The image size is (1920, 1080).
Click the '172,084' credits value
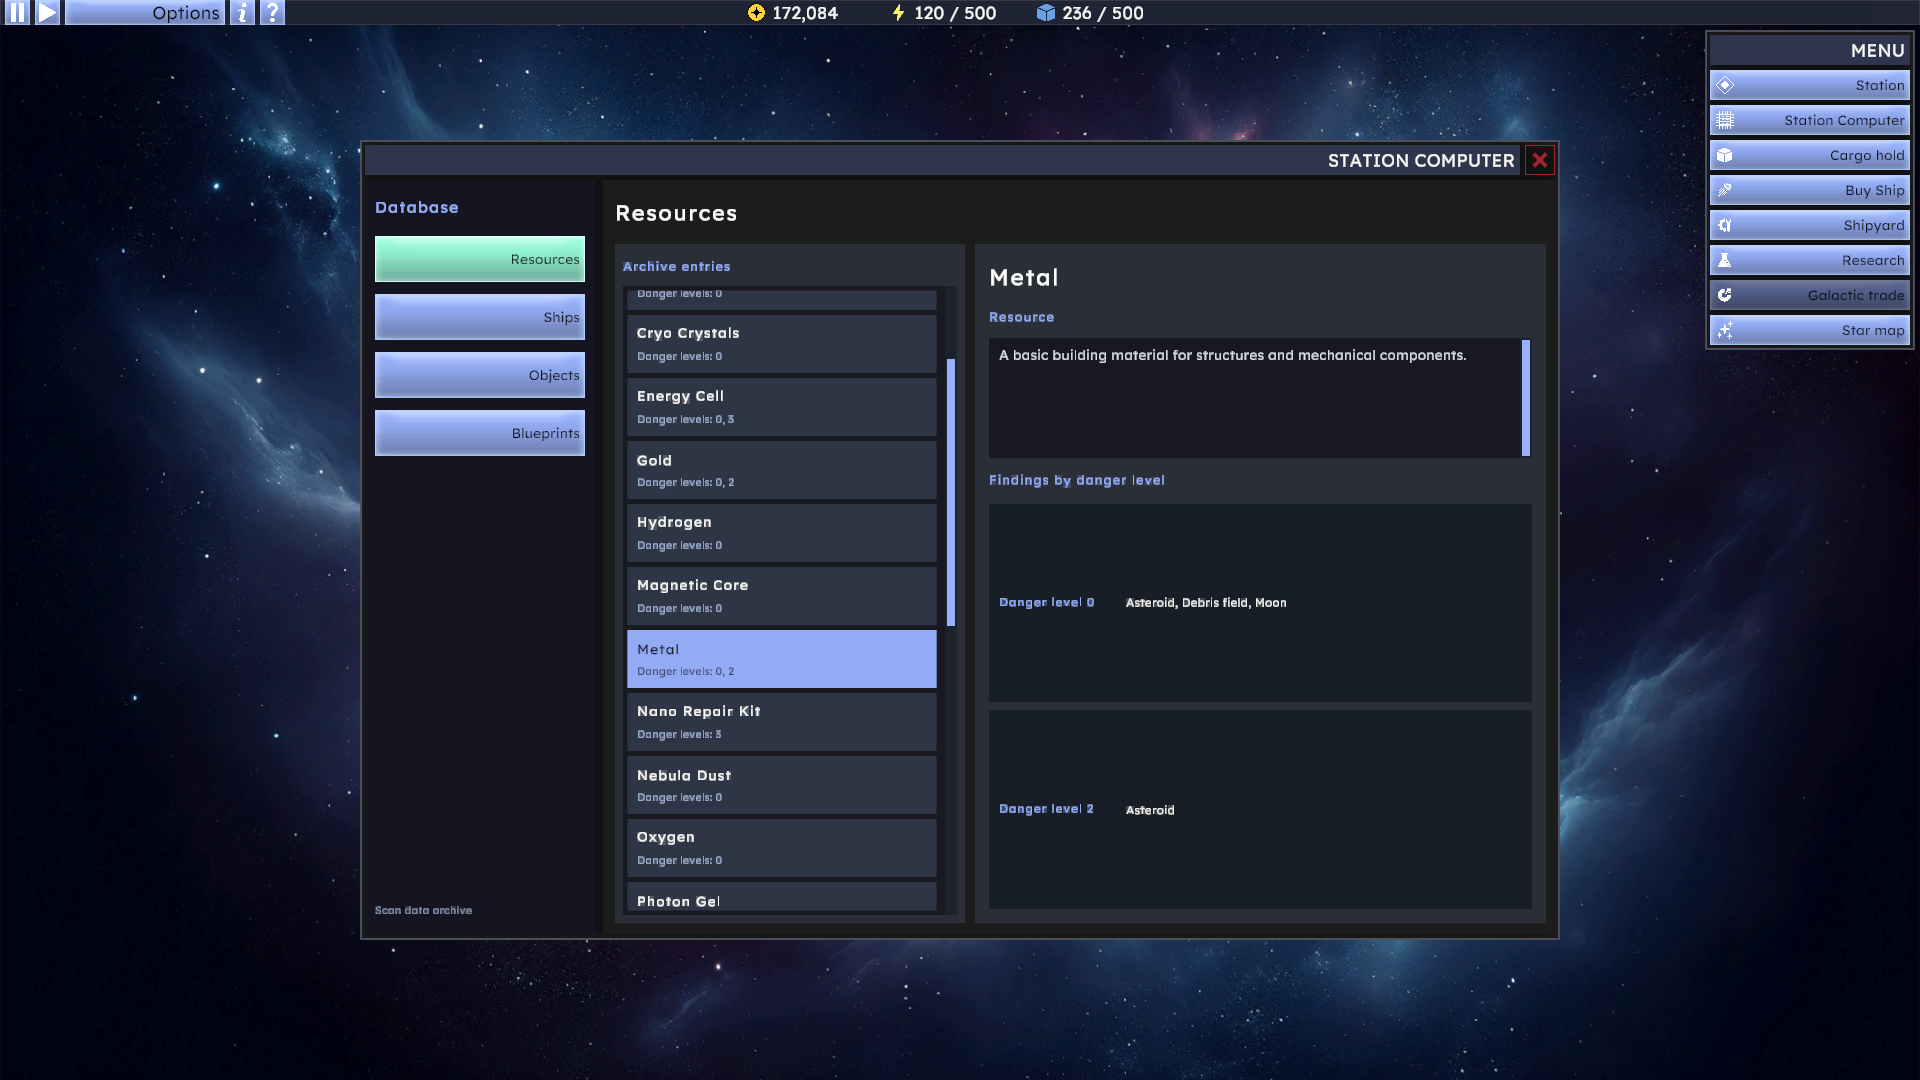click(805, 13)
